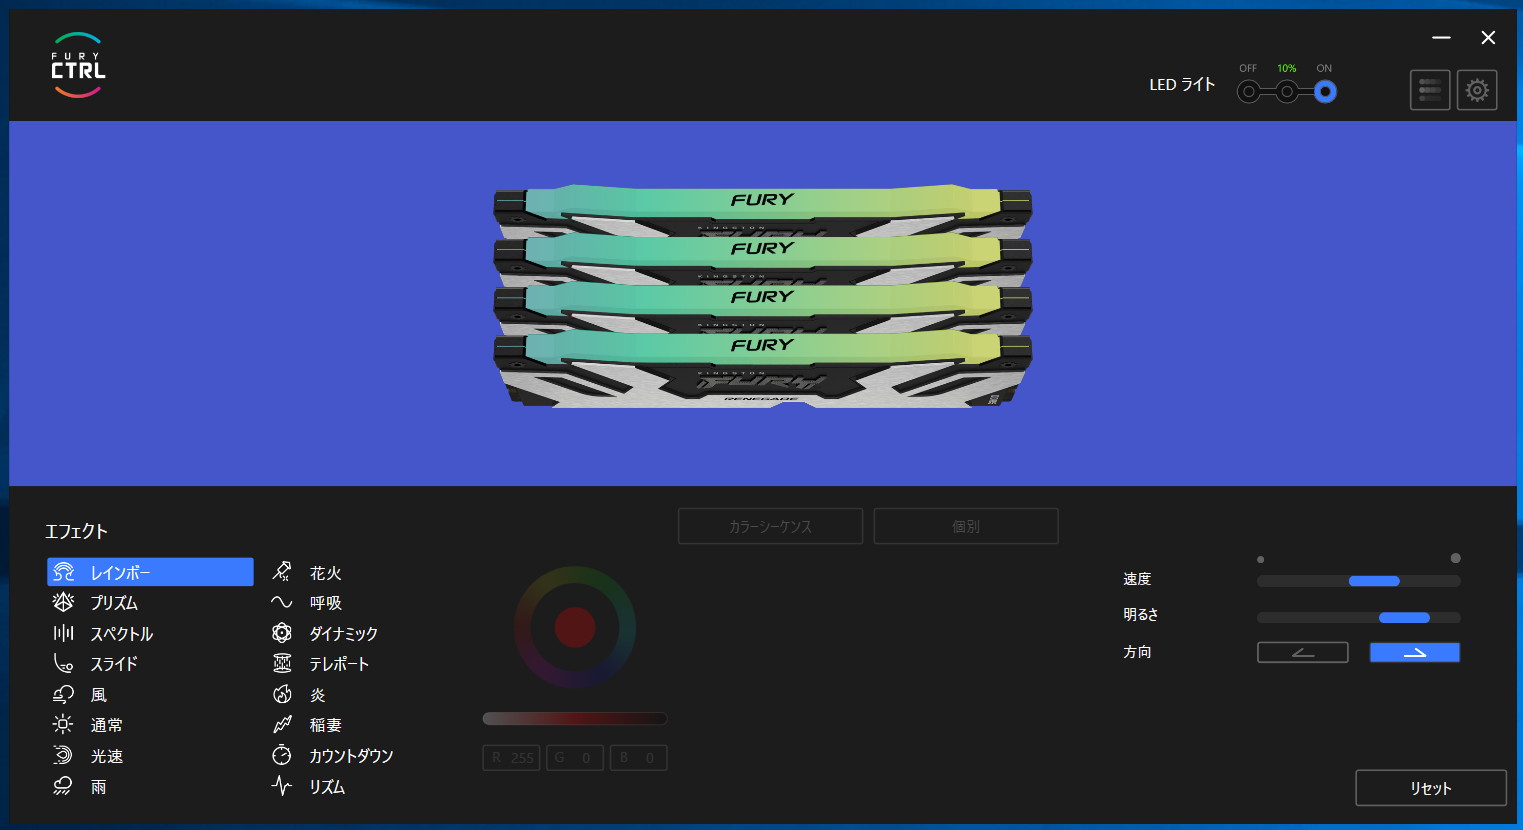This screenshot has width=1523, height=830.
Task: Click the color wheel picker
Action: pyautogui.click(x=575, y=627)
